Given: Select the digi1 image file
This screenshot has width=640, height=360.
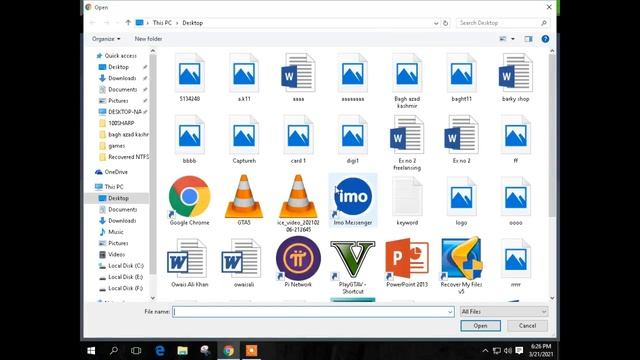Looking at the screenshot, I should pos(353,140).
